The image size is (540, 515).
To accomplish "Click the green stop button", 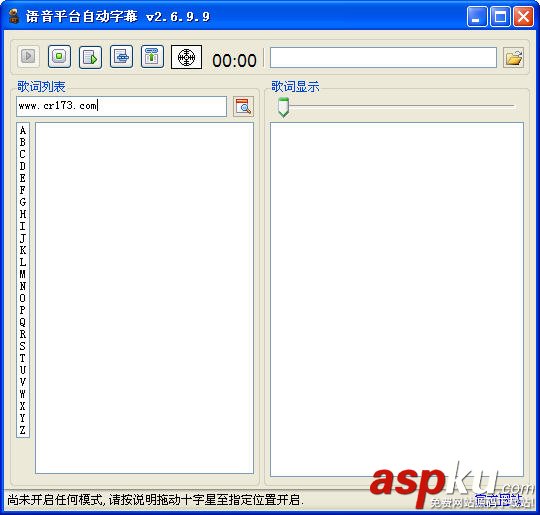I will 59,56.
